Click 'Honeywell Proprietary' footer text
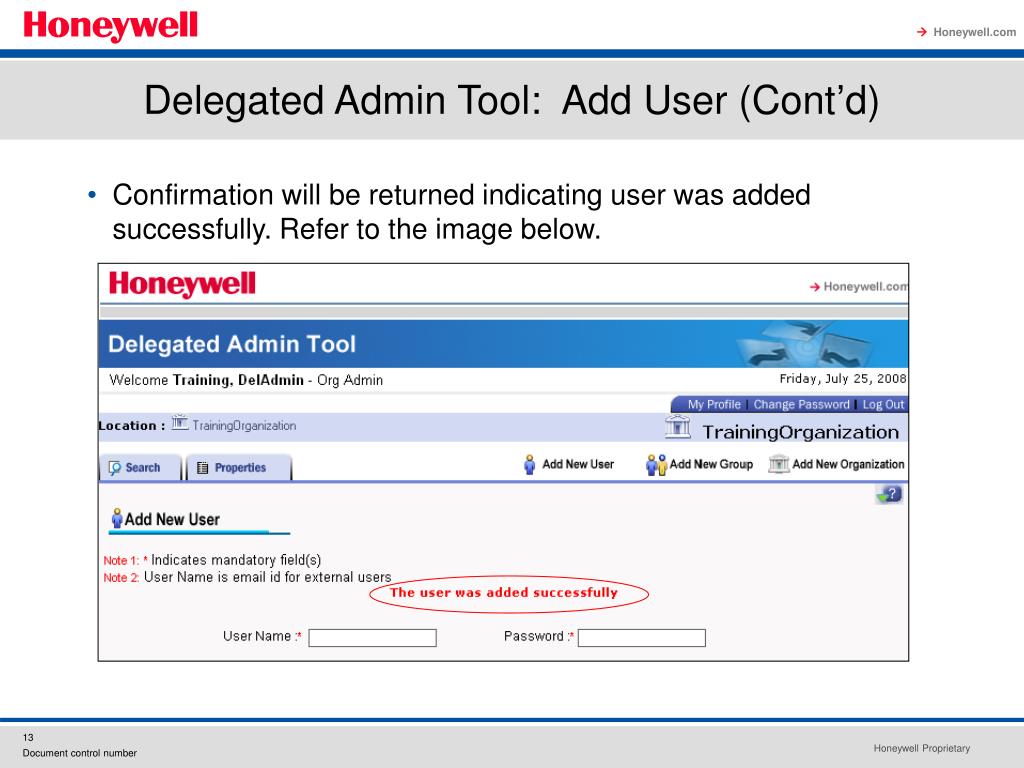The height and width of the screenshot is (768, 1024). point(921,748)
